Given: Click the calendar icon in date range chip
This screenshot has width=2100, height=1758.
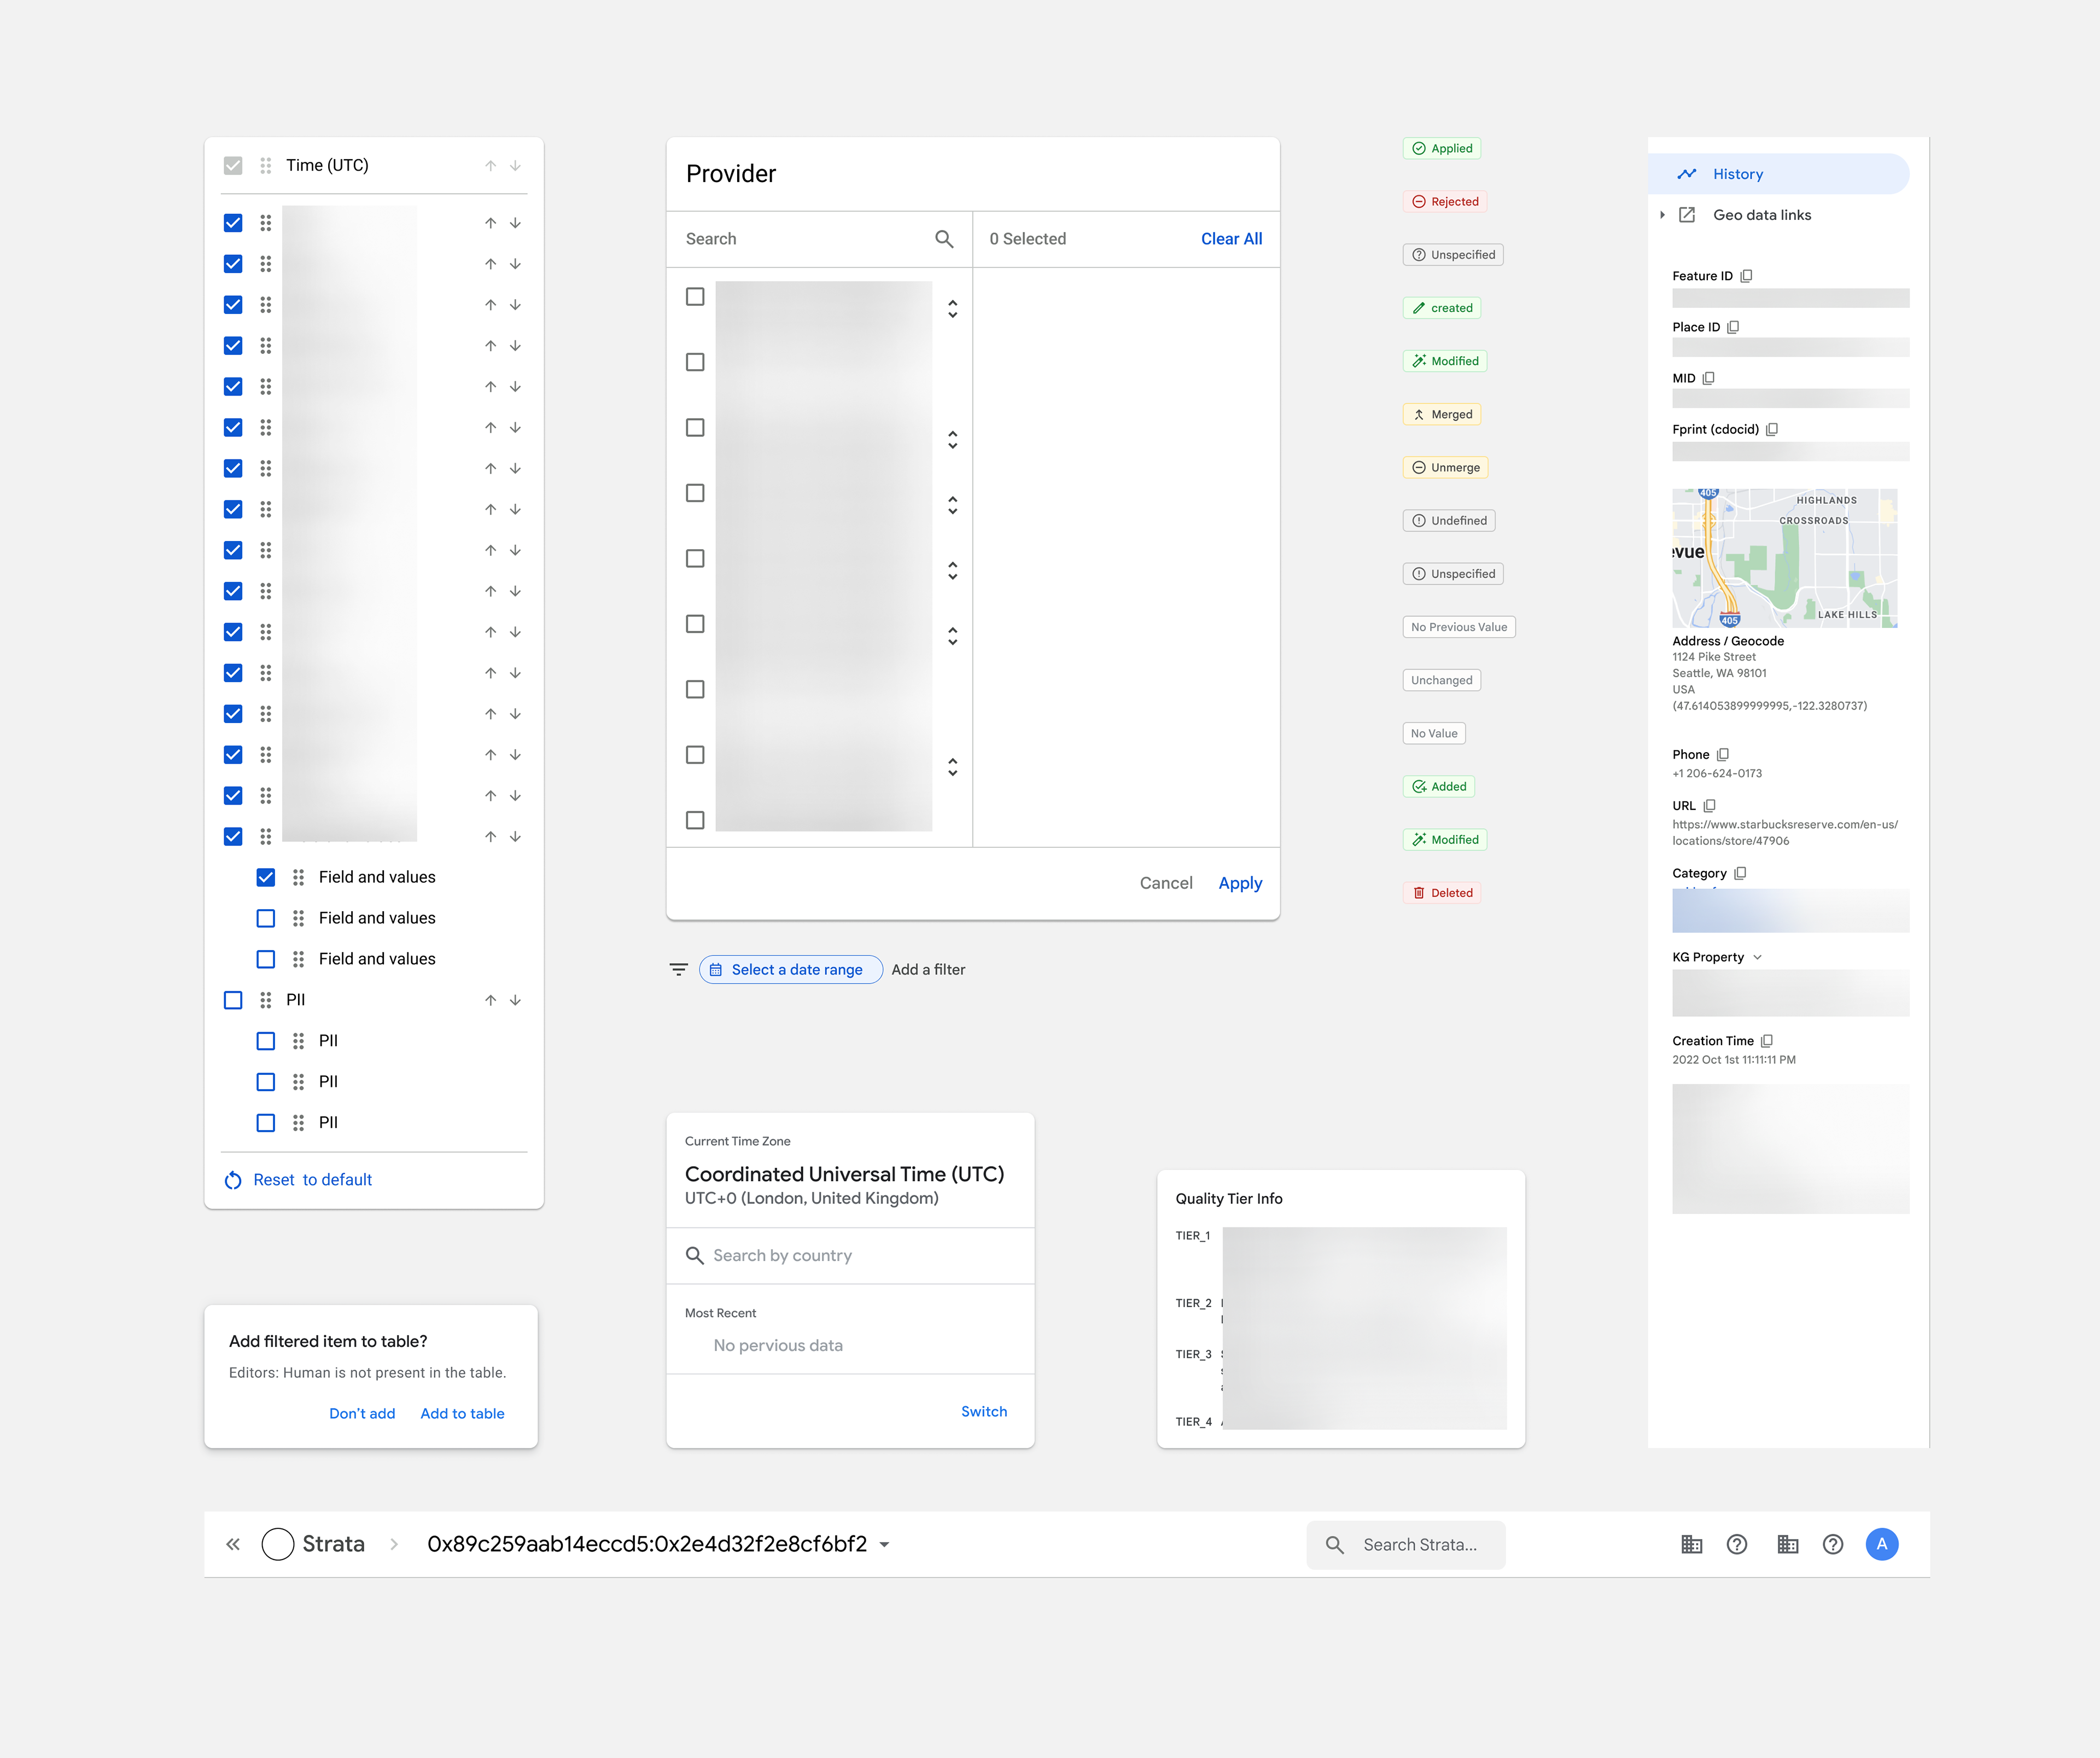Looking at the screenshot, I should pos(715,970).
